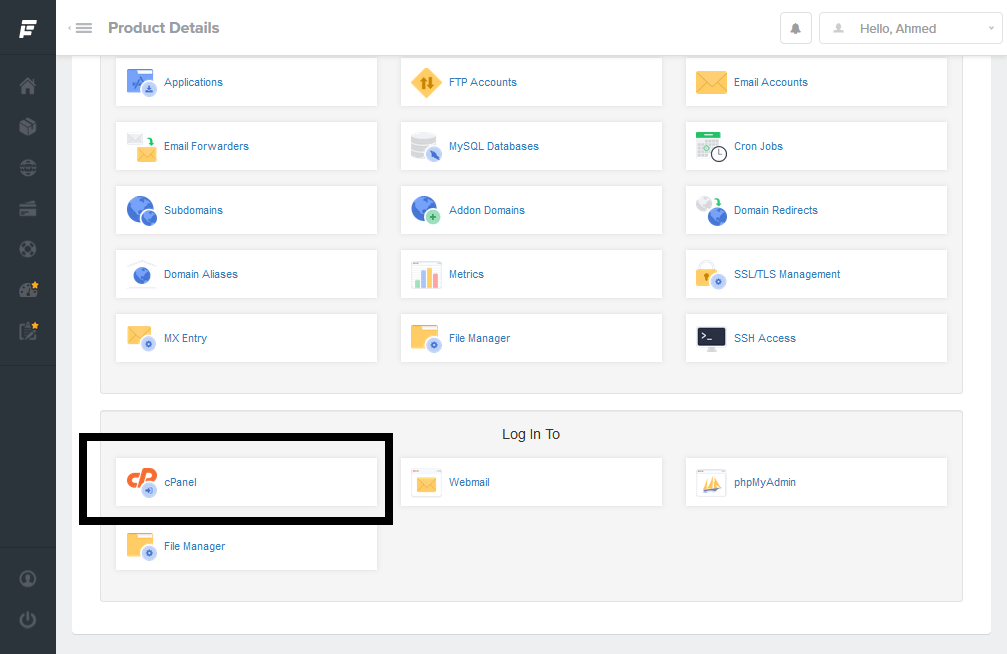Open SSL/TLS Management link
The width and height of the screenshot is (1007, 654).
click(x=787, y=274)
